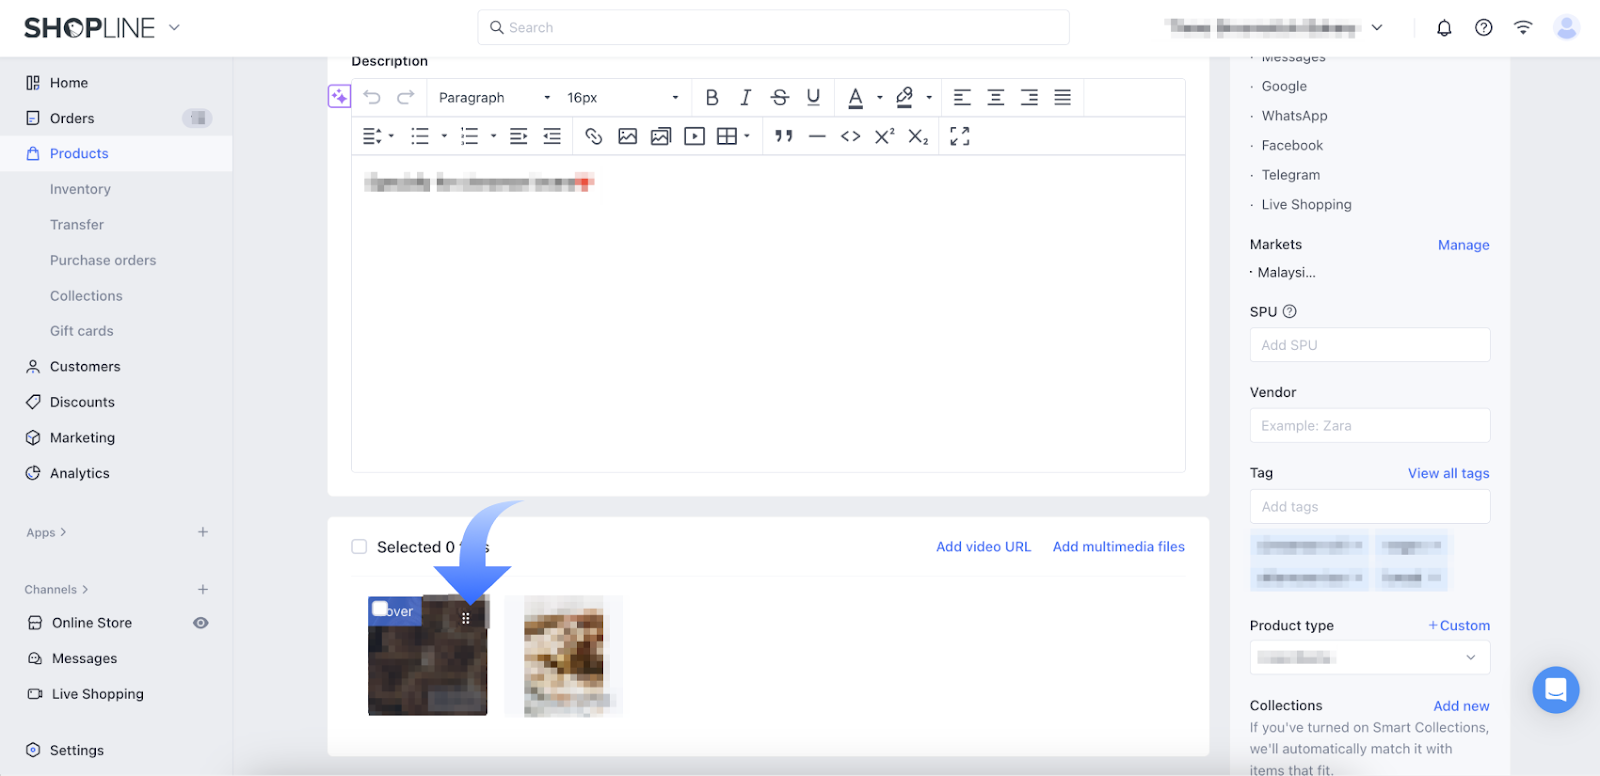Click the AI generate description icon
This screenshot has width=1600, height=776.
point(339,97)
